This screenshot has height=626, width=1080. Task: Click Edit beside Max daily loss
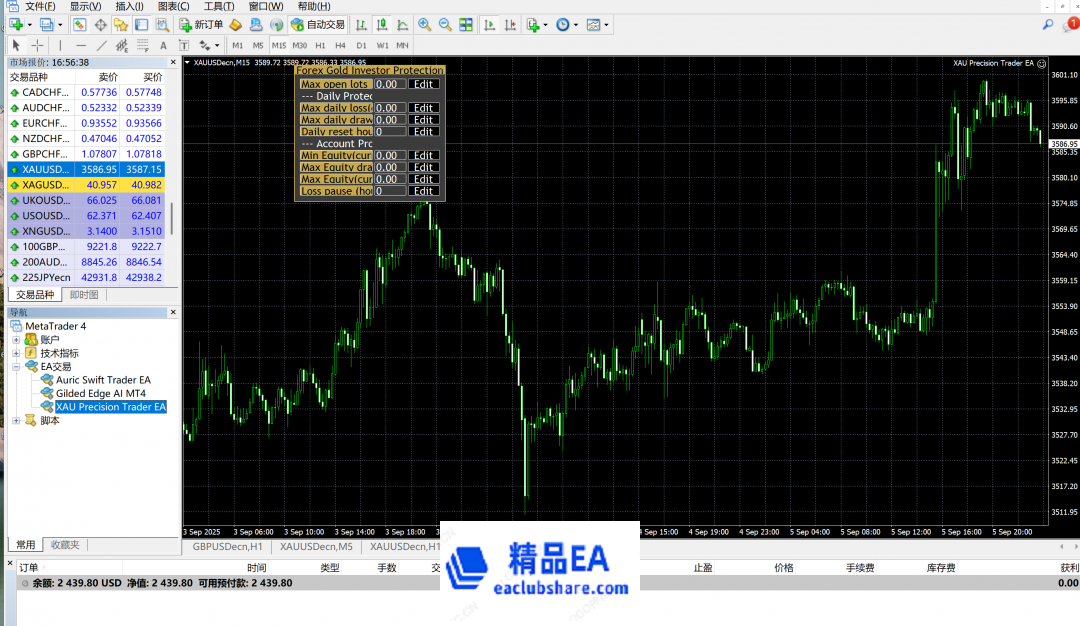tap(423, 107)
